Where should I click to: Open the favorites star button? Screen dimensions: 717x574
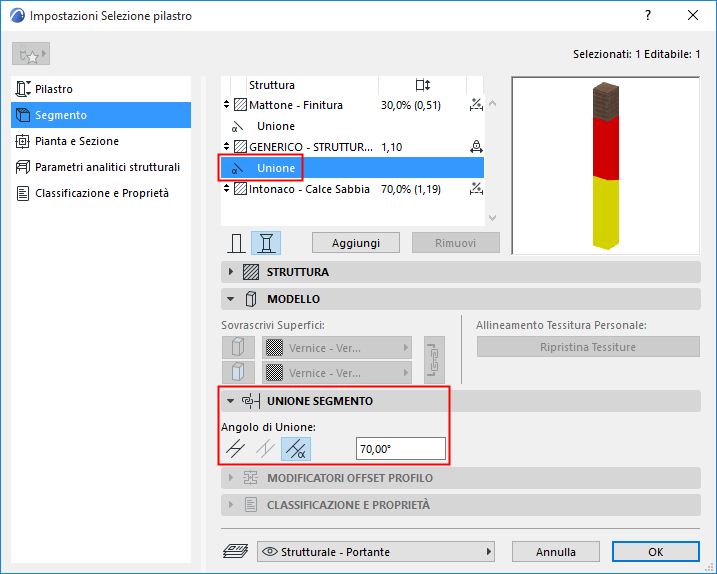click(31, 54)
